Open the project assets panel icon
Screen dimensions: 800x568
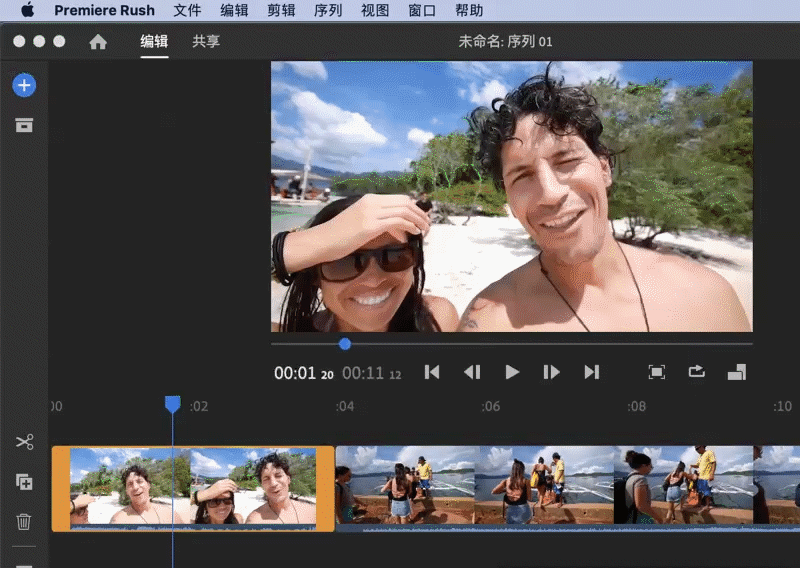point(24,125)
